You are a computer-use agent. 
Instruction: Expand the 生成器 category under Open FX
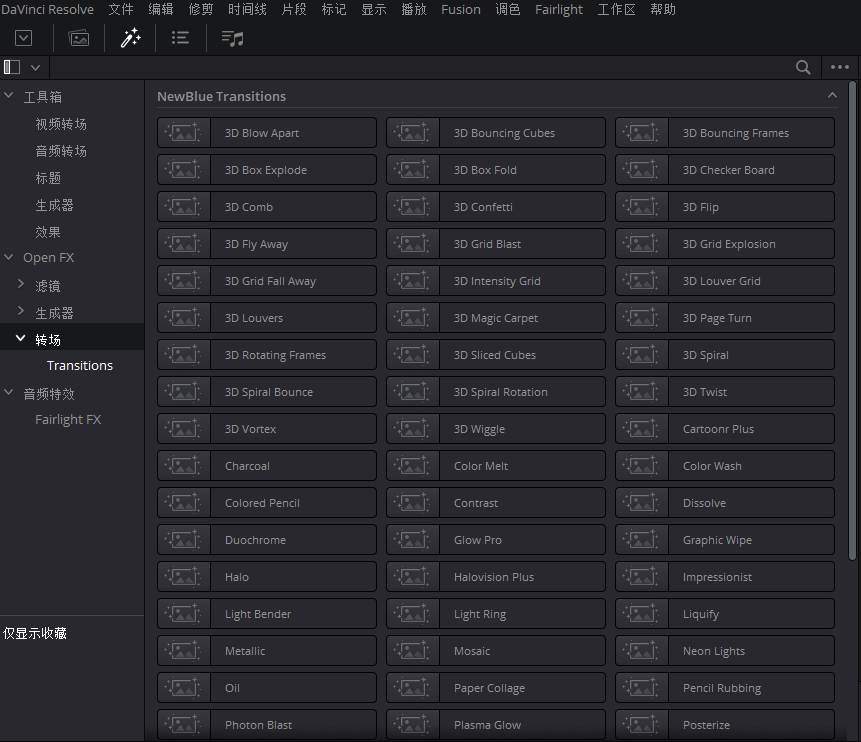click(21, 311)
